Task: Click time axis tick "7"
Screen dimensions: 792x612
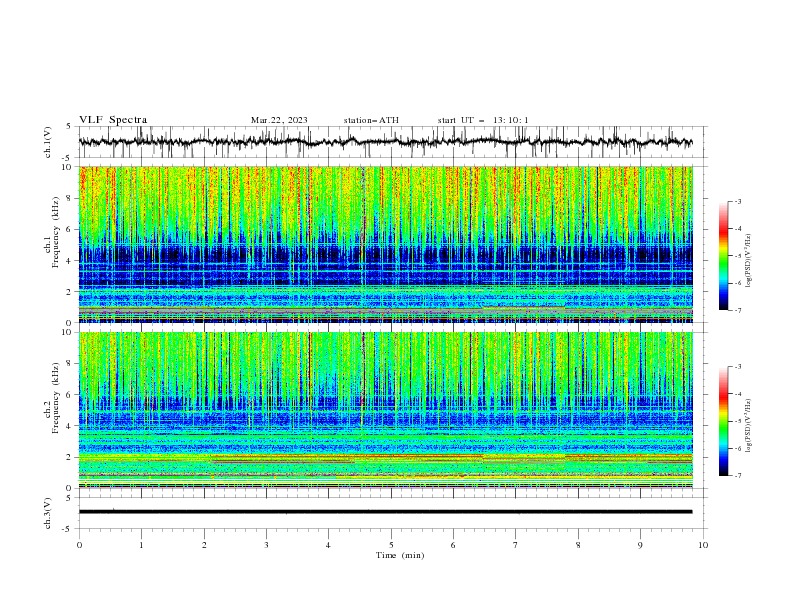Action: [x=516, y=545]
